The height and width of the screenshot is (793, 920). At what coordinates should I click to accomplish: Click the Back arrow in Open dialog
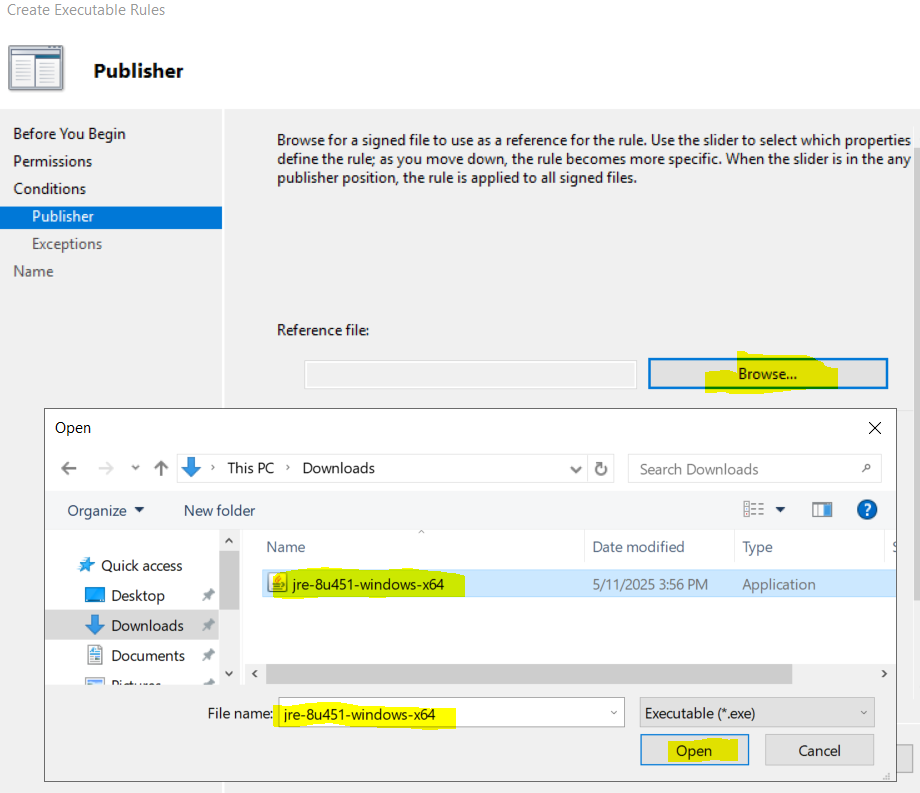point(69,468)
